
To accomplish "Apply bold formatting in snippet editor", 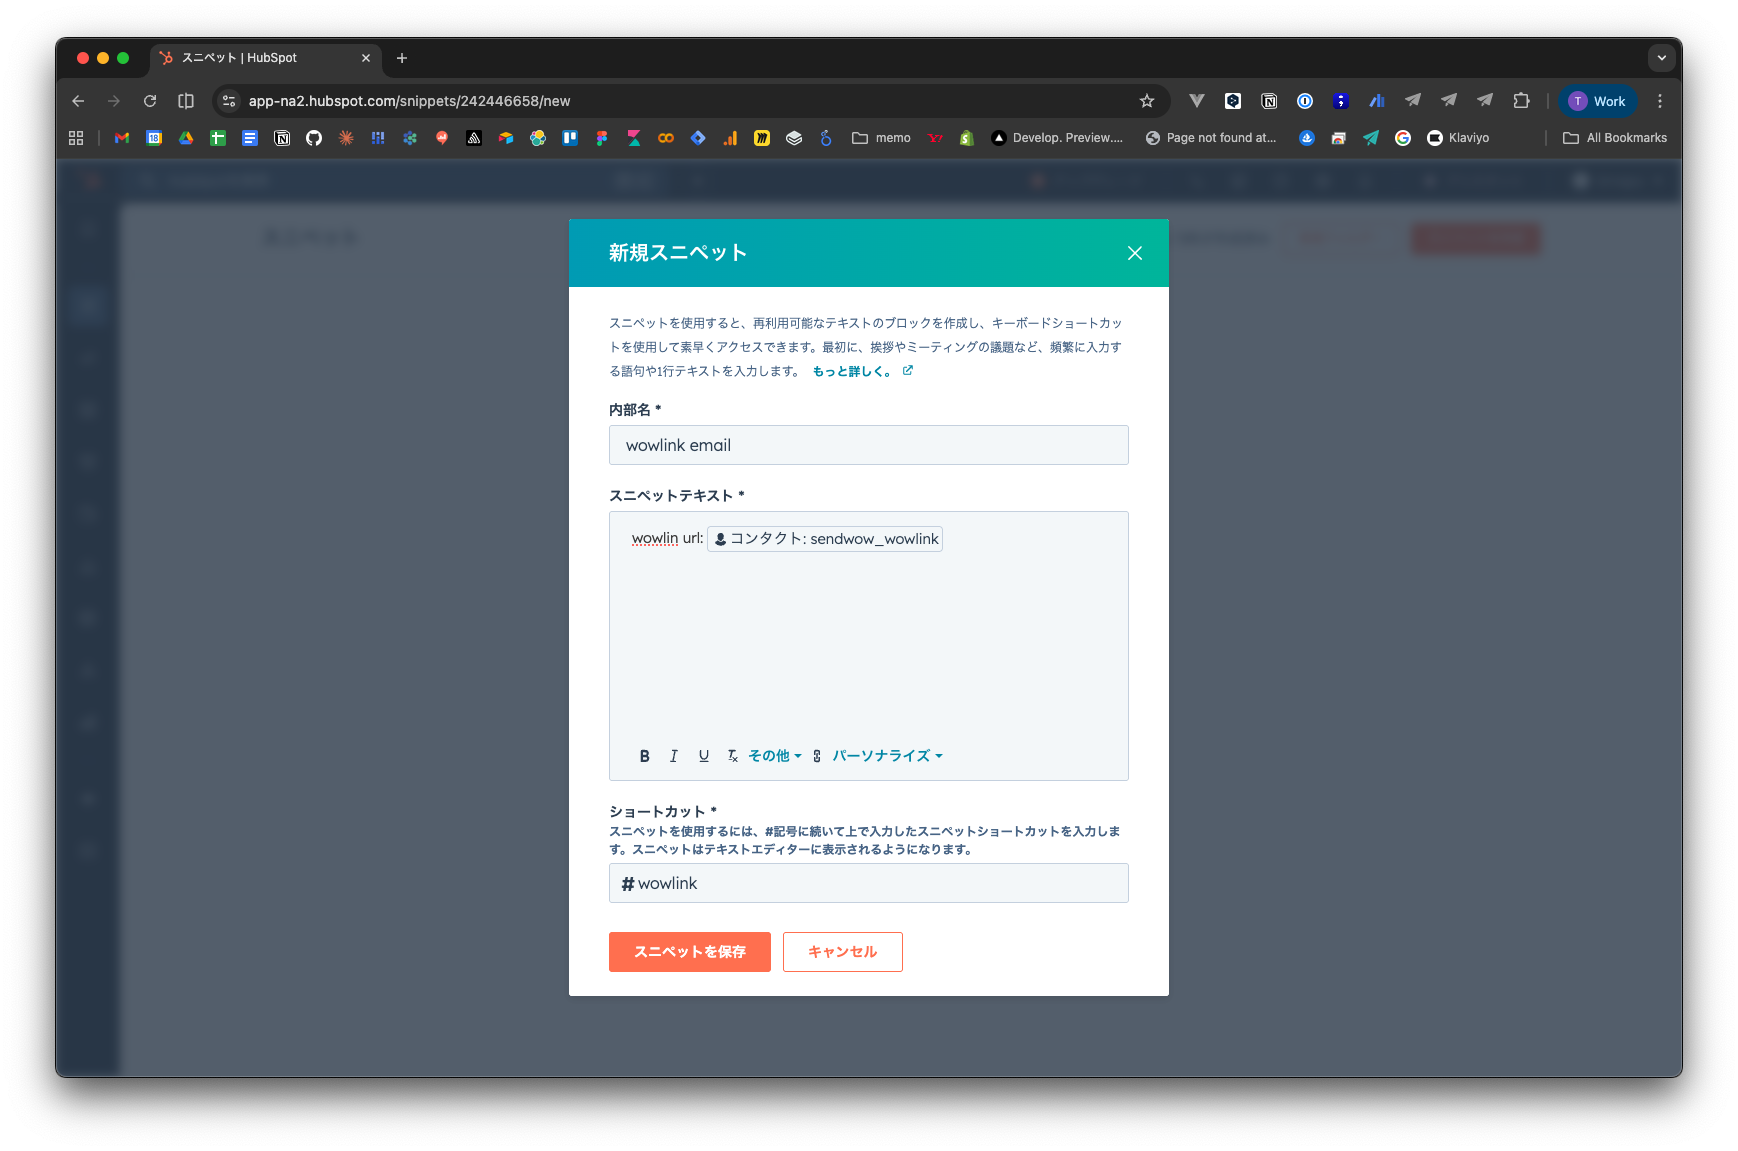I will coord(644,756).
